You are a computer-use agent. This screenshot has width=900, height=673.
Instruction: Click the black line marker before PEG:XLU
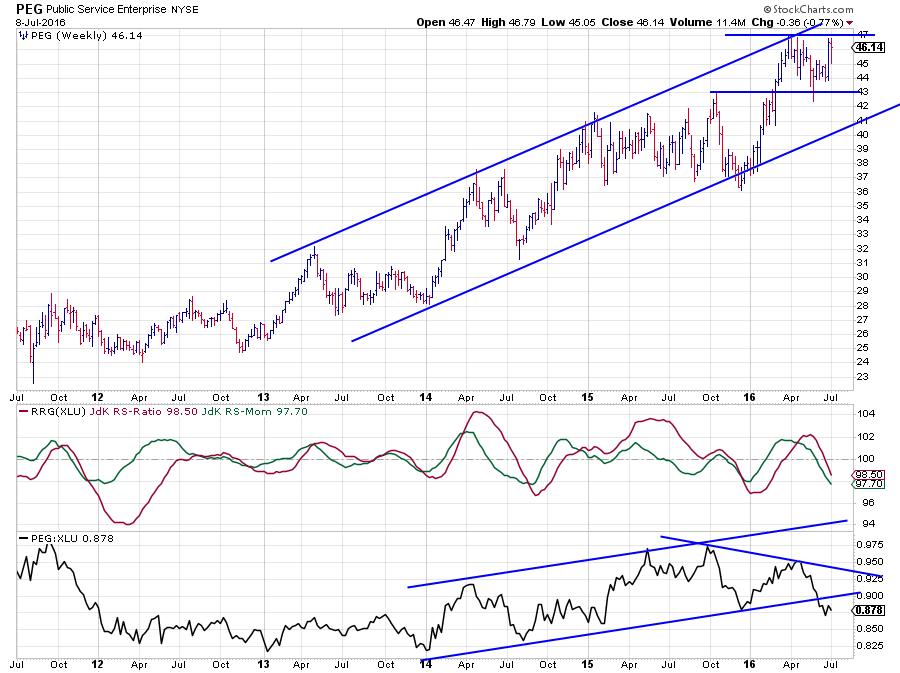(23, 538)
